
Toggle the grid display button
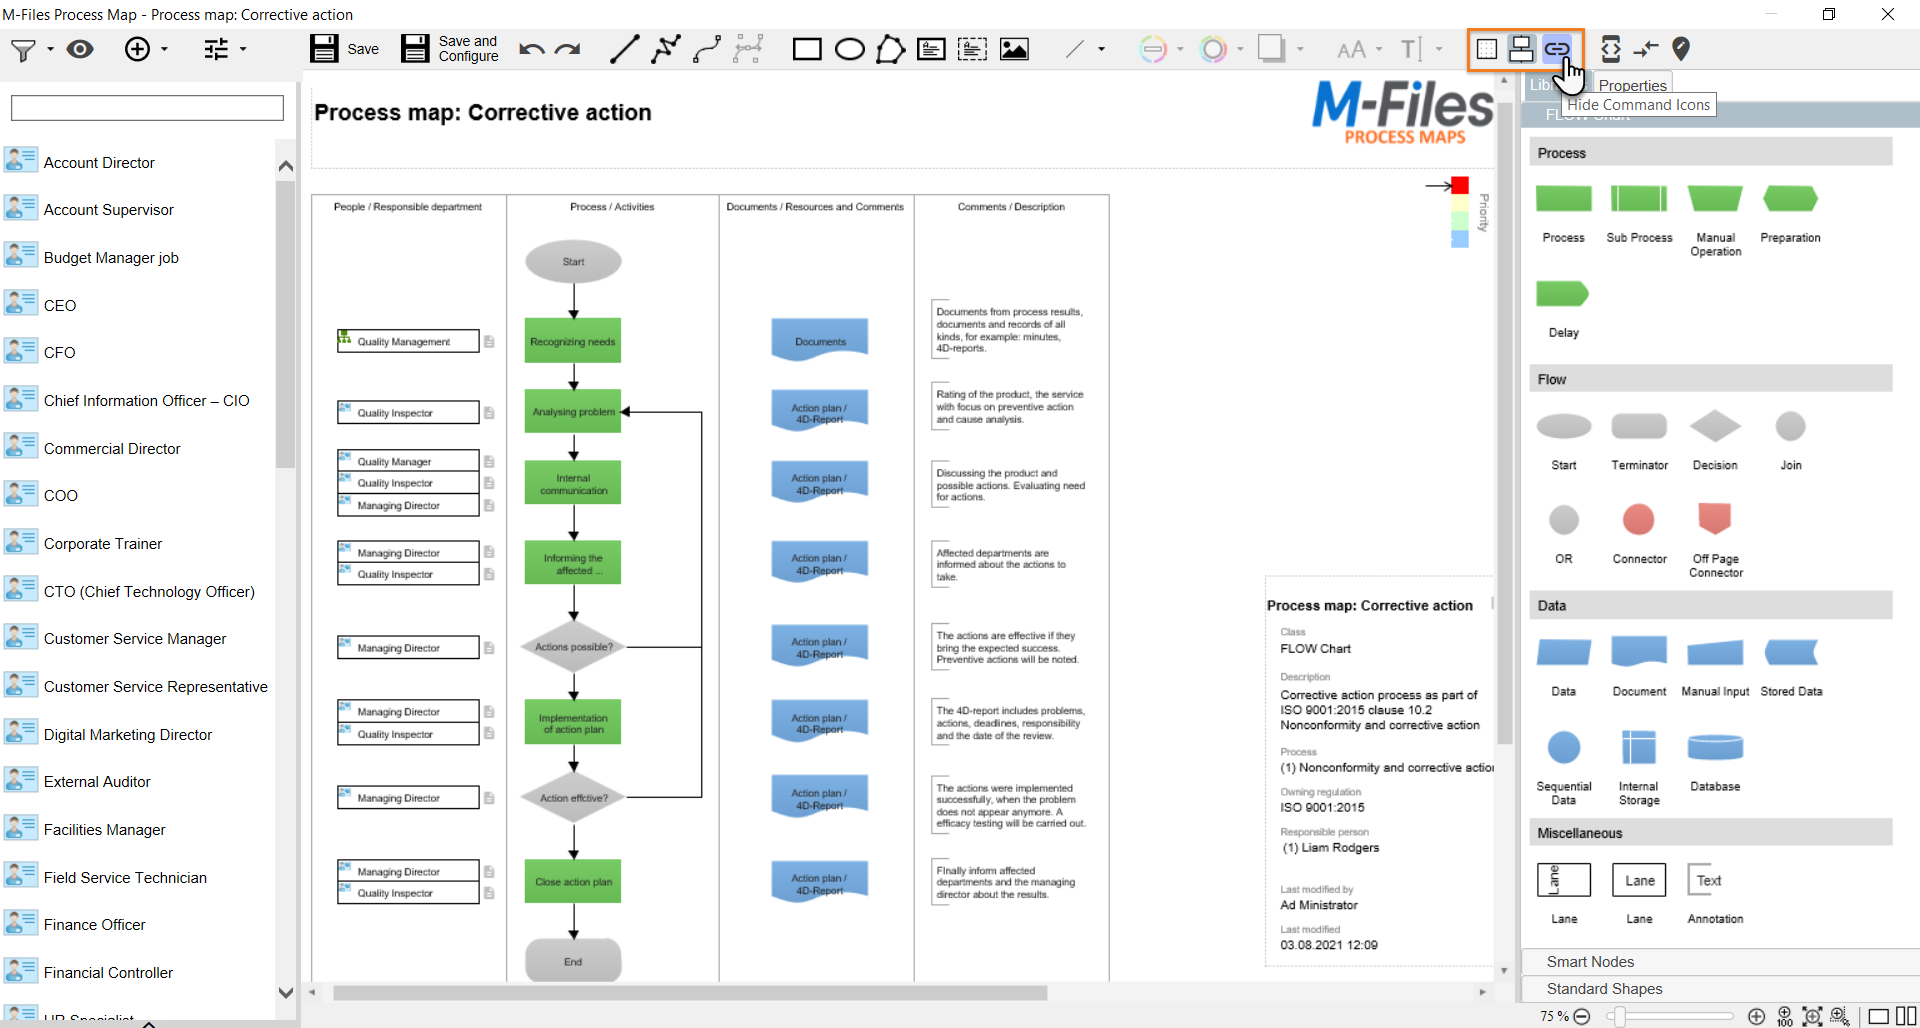coord(1487,49)
